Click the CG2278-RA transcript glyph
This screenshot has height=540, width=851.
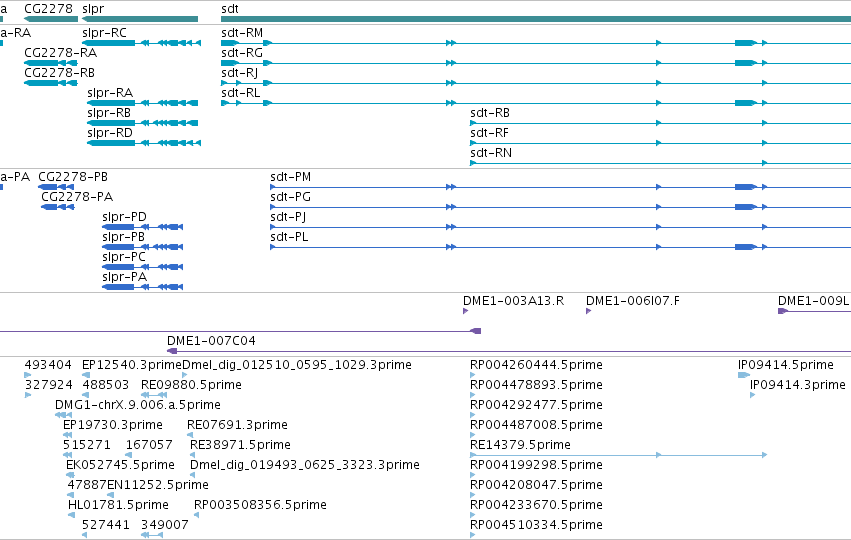[51, 63]
